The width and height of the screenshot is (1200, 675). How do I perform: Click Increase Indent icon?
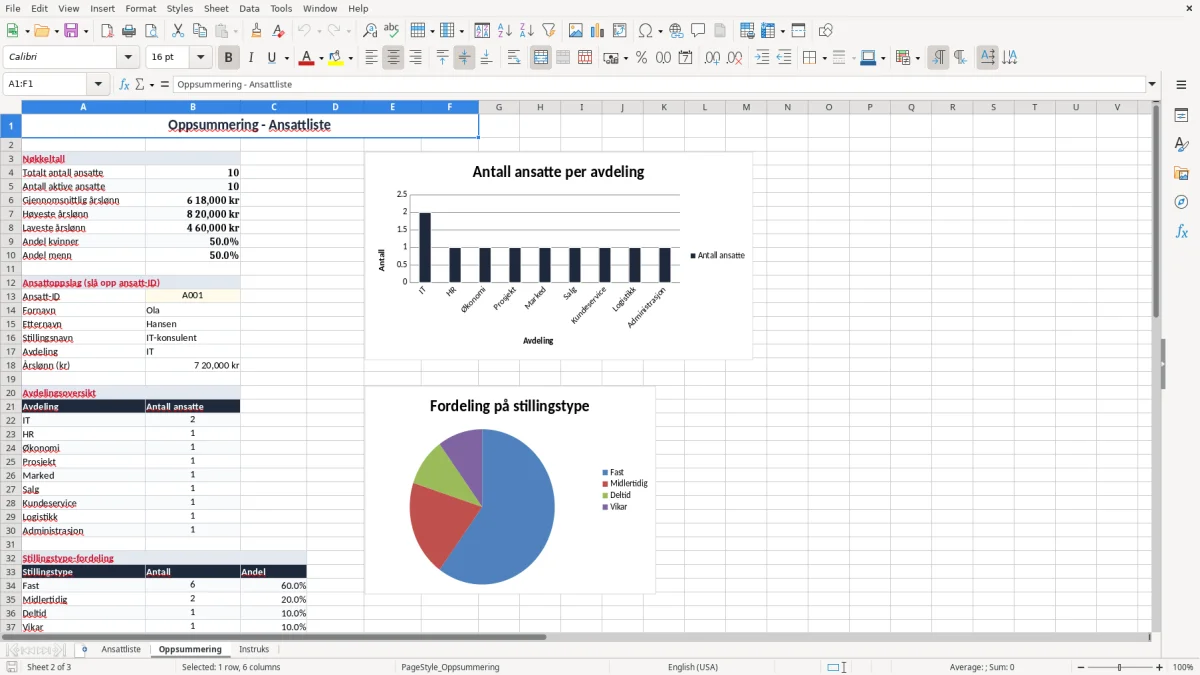pos(762,58)
